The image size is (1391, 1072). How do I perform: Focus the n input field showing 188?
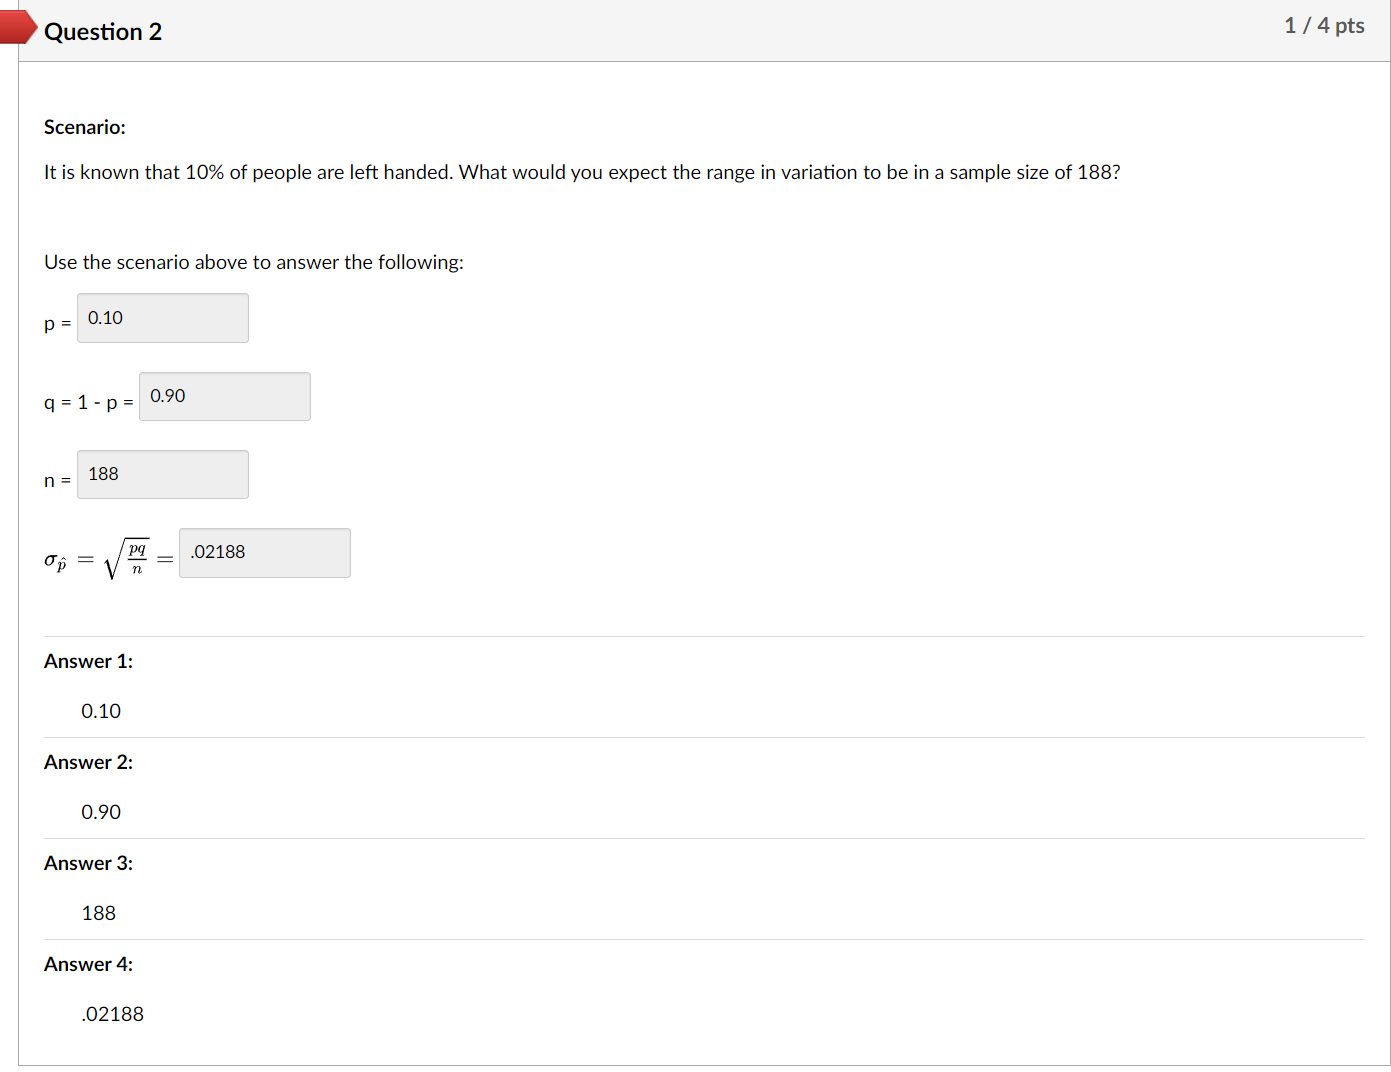[x=163, y=474]
